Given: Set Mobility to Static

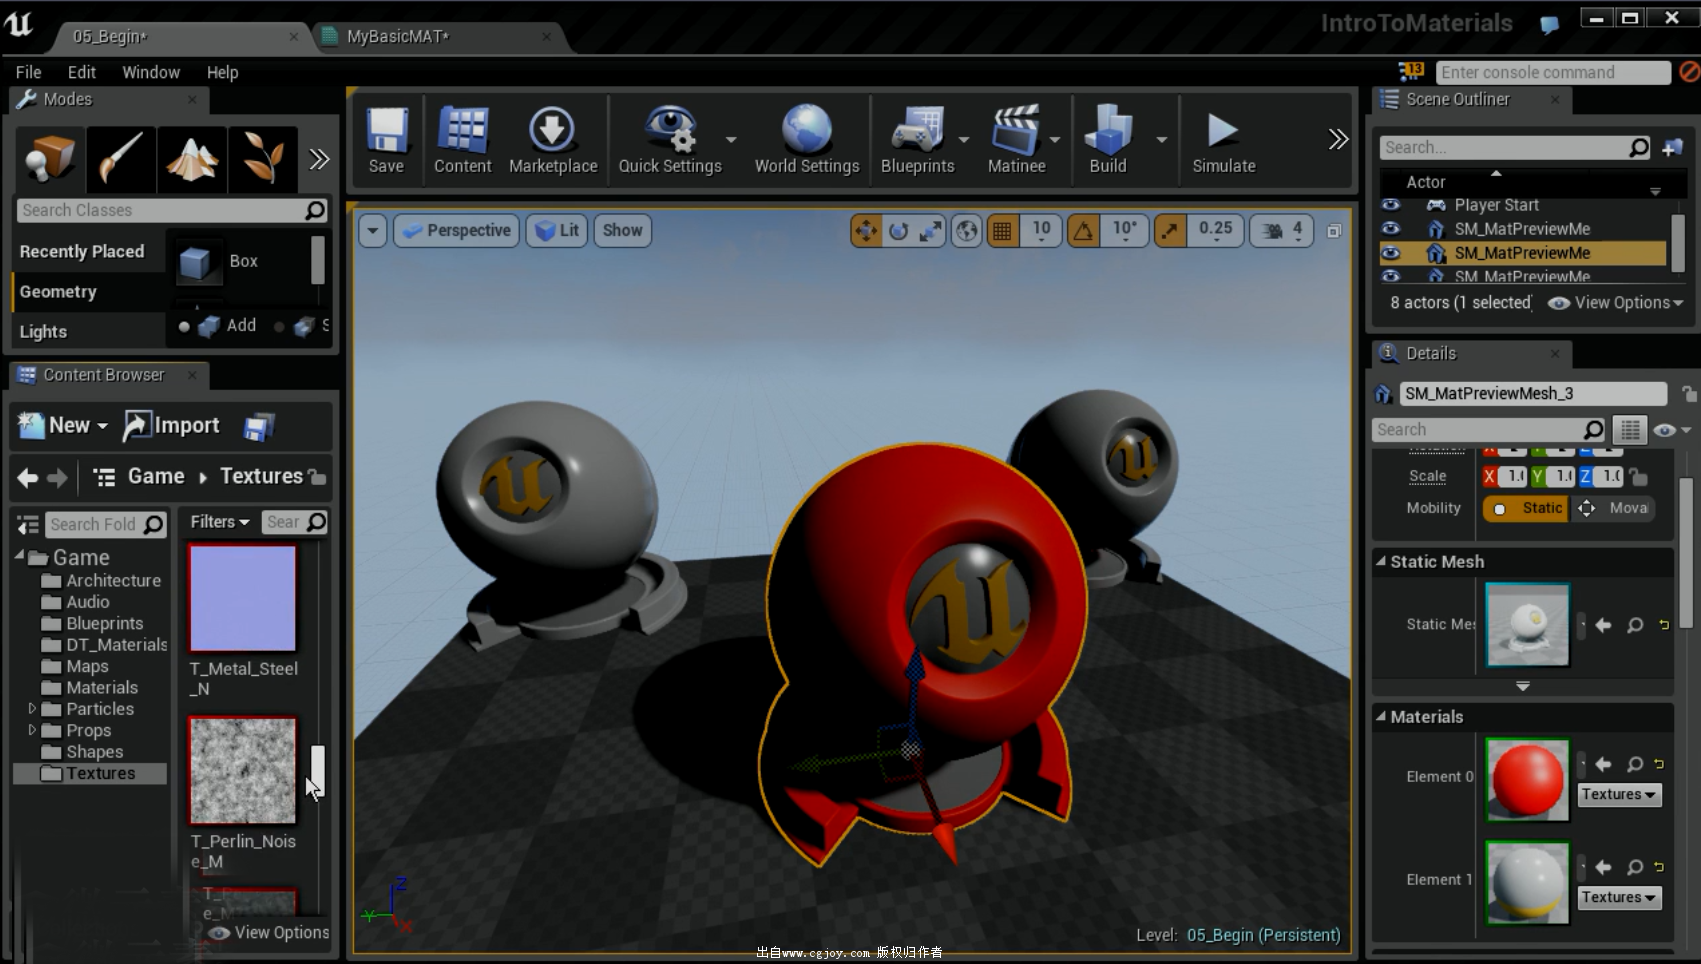Looking at the screenshot, I should coord(1528,508).
